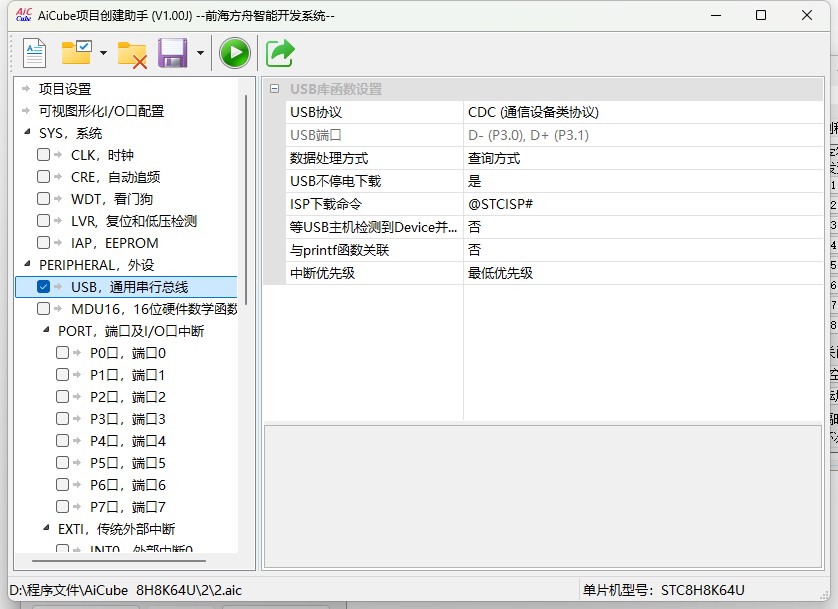The height and width of the screenshot is (609, 838).
Task: Click 等USB主机检测到Device value 否
Action: tap(643, 227)
